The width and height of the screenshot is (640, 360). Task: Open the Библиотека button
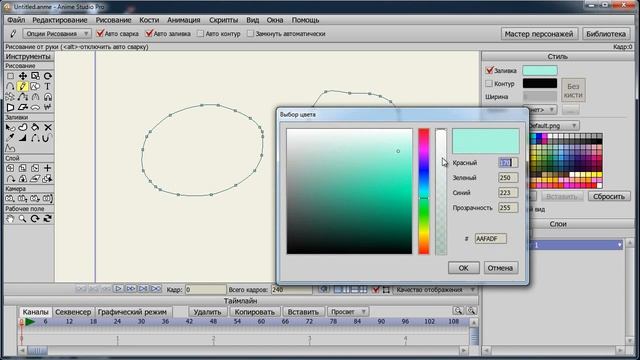coord(606,34)
